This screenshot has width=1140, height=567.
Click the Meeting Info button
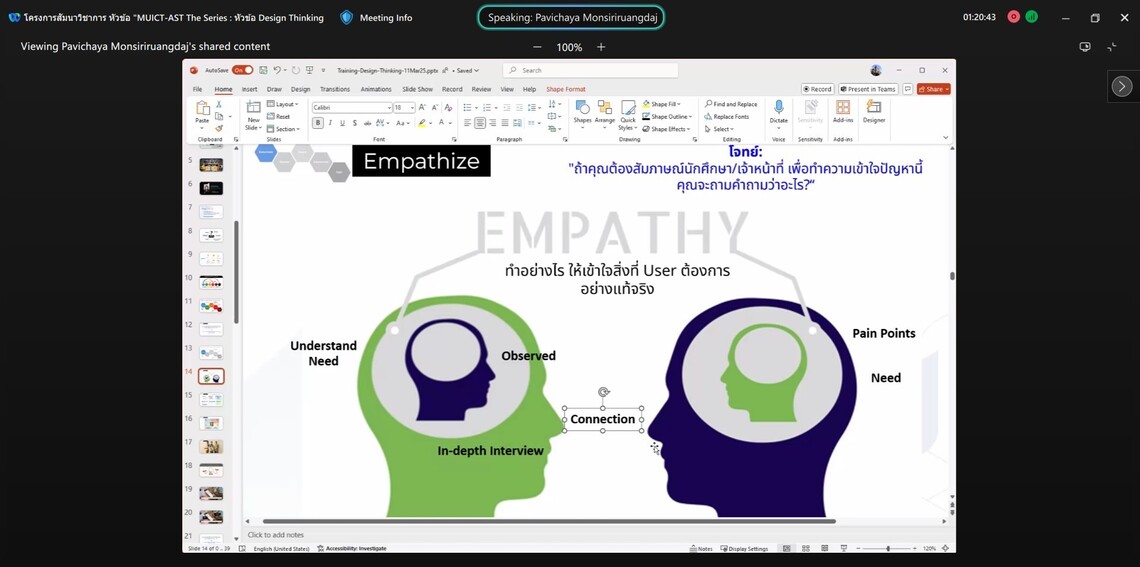(x=376, y=17)
